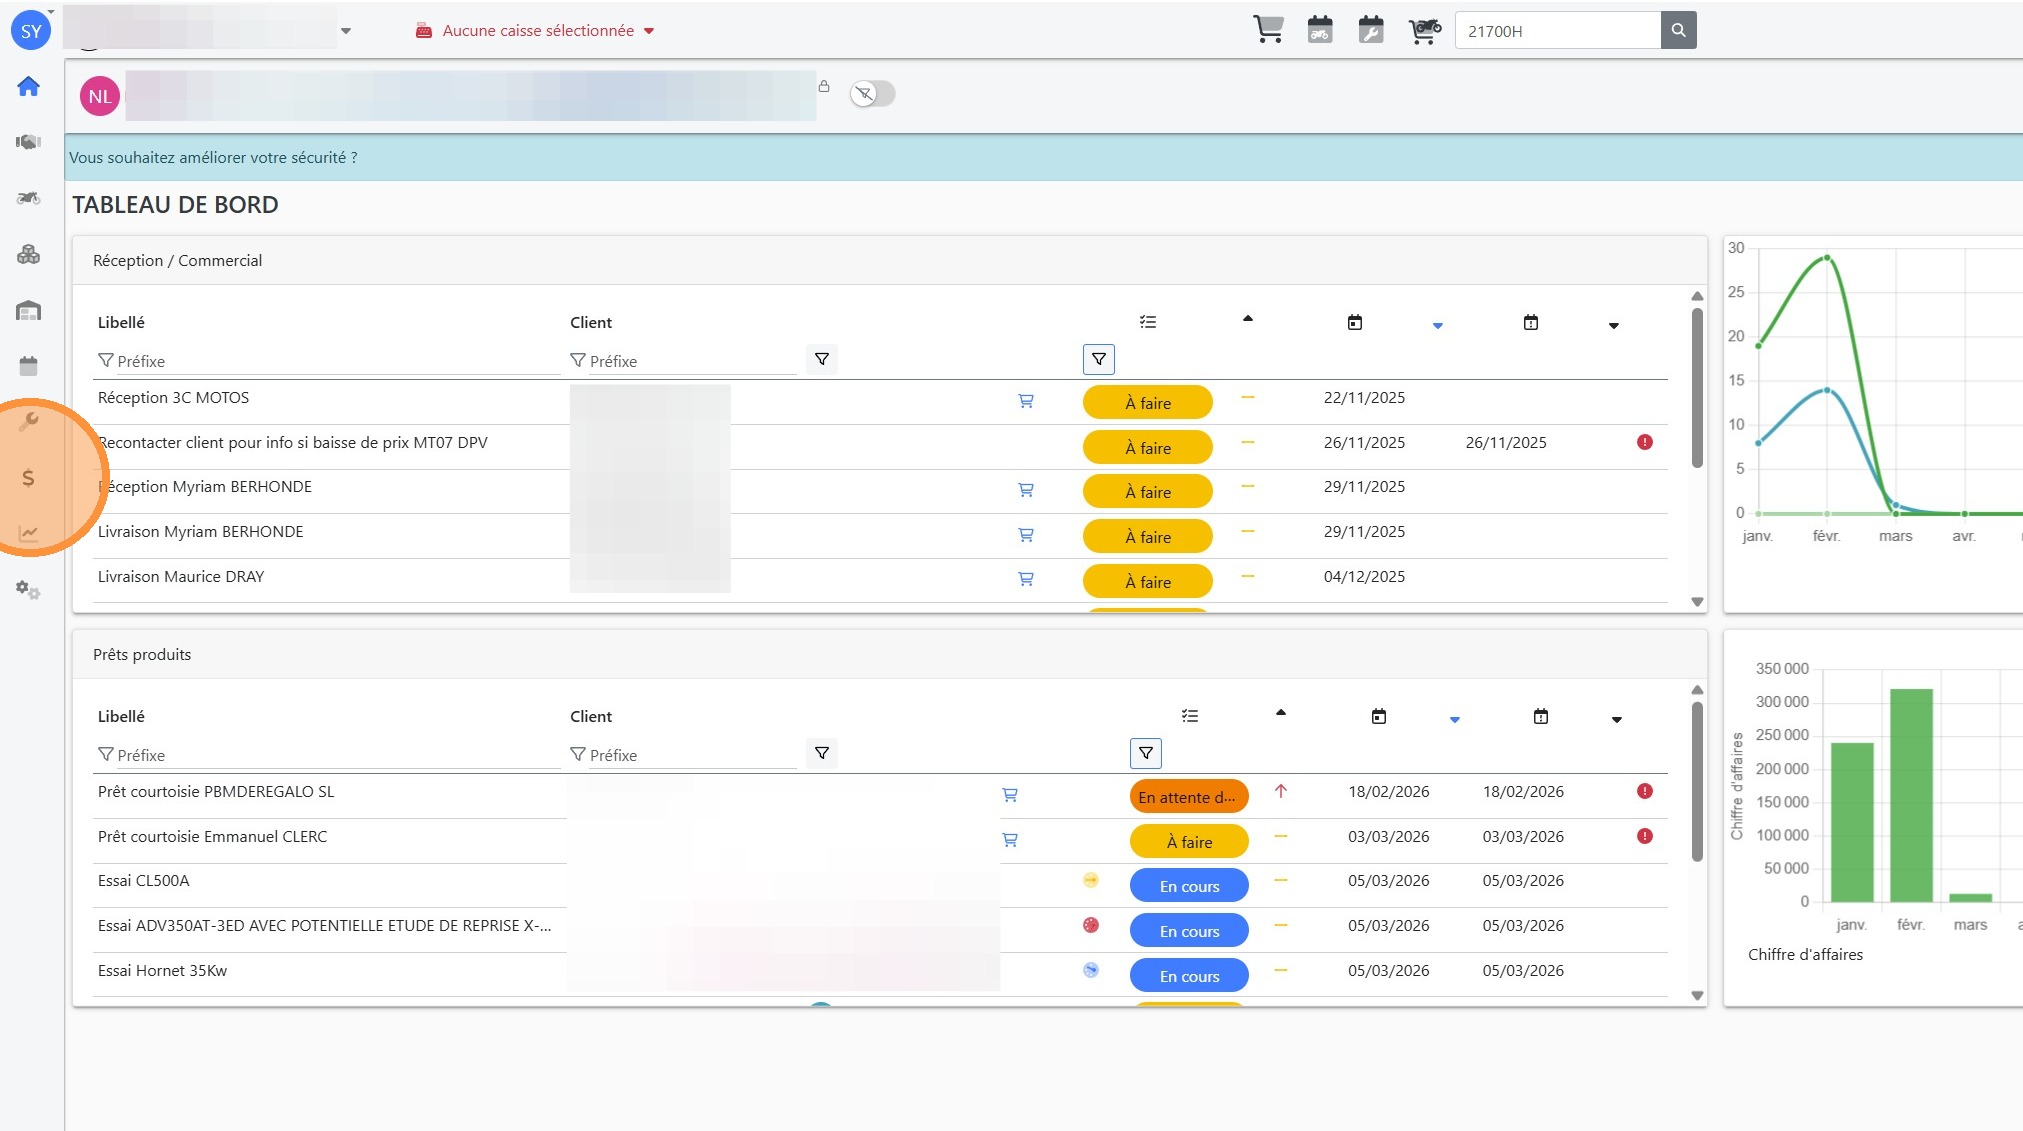
Task: Open the dropdown arrow beside SY account name
Action: pos(346,31)
